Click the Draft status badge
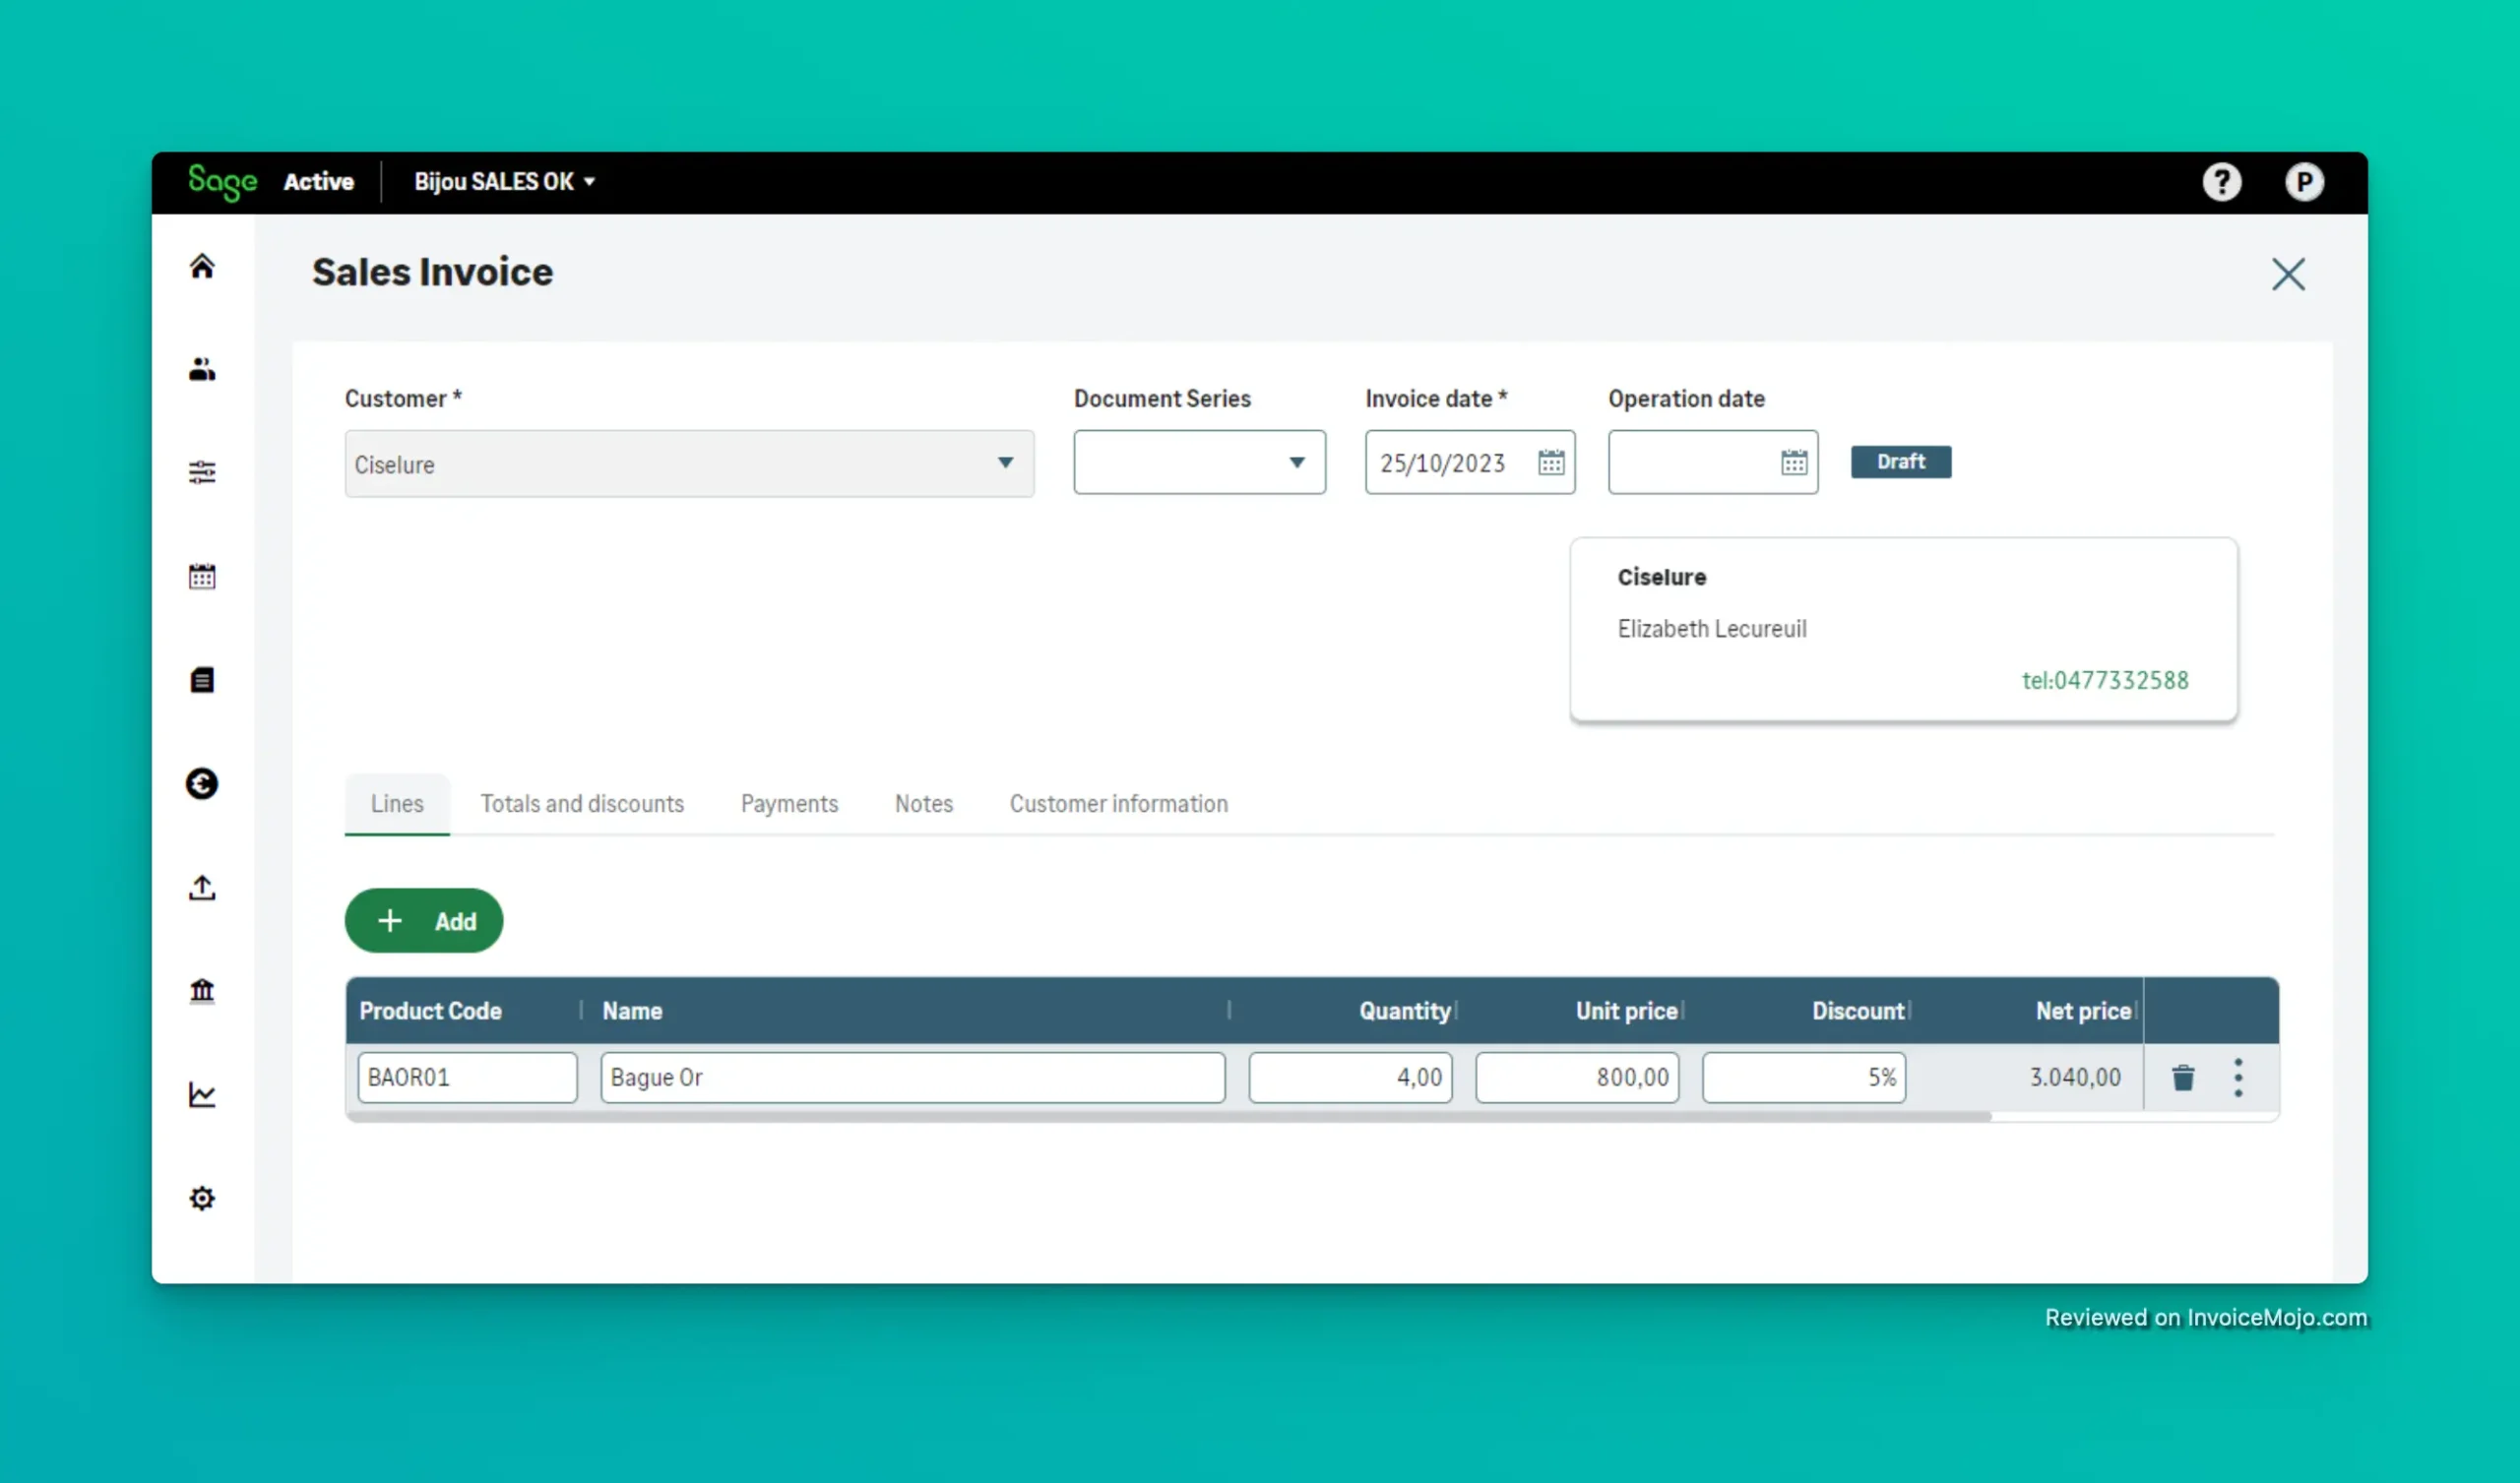Image resolution: width=2520 pixels, height=1483 pixels. 1900,461
